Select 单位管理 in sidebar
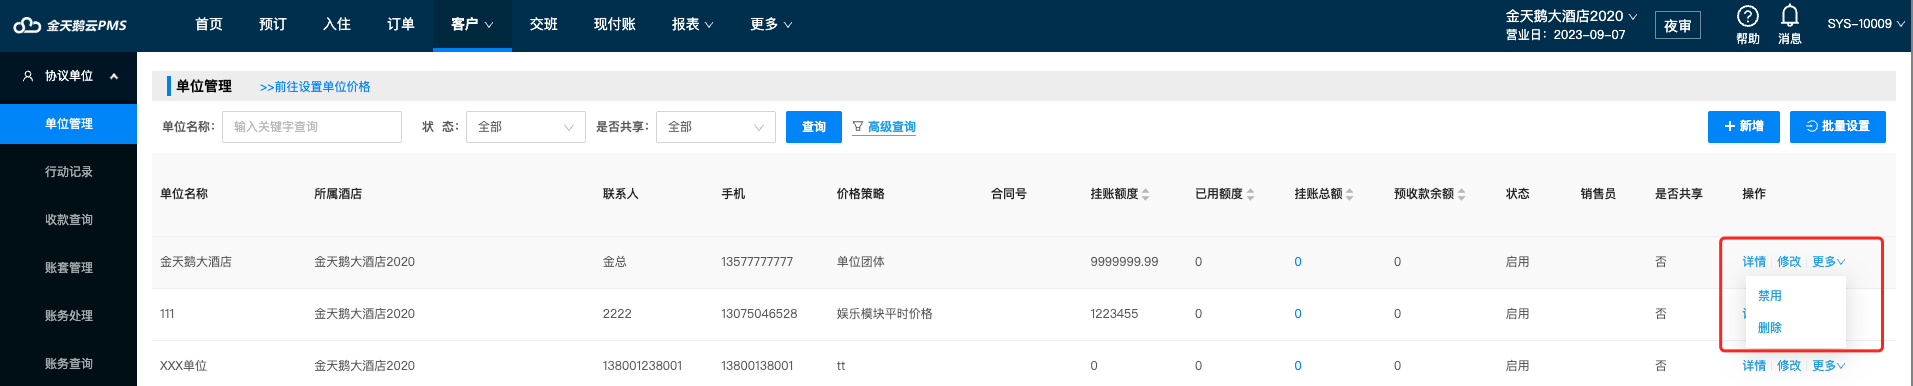The width and height of the screenshot is (1913, 386). (68, 124)
